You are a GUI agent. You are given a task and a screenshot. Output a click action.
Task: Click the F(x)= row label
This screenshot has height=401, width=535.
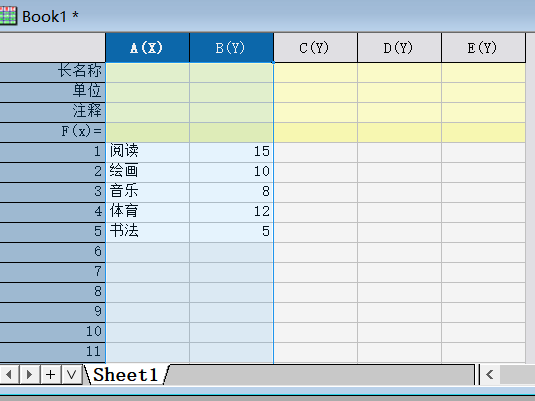[53, 132]
